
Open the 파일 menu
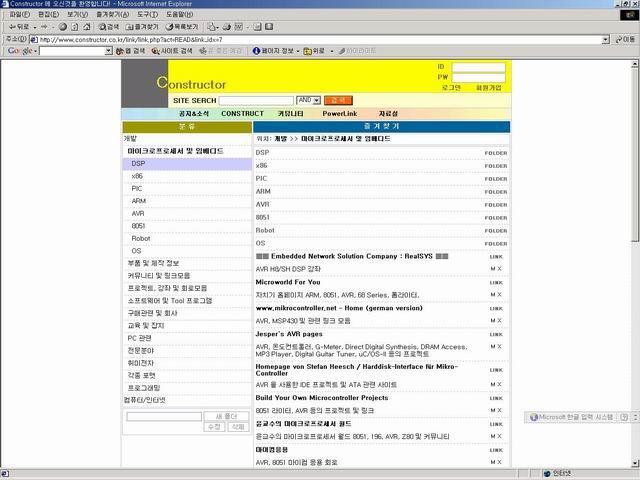20,14
